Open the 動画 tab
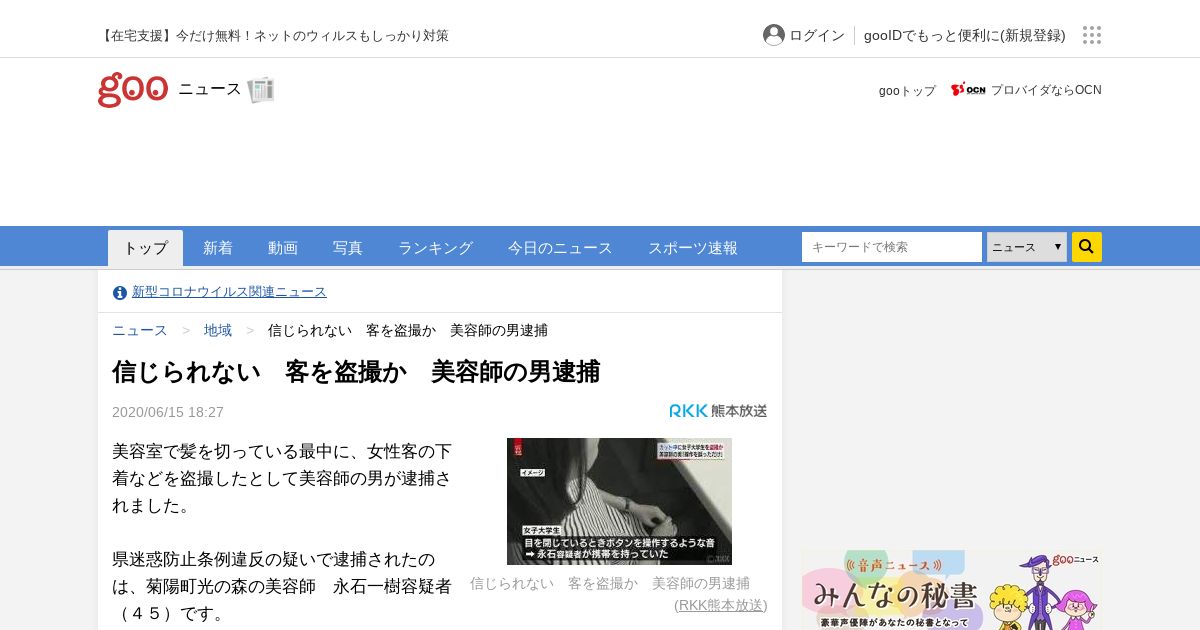The width and height of the screenshot is (1200, 630). pyautogui.click(x=283, y=248)
